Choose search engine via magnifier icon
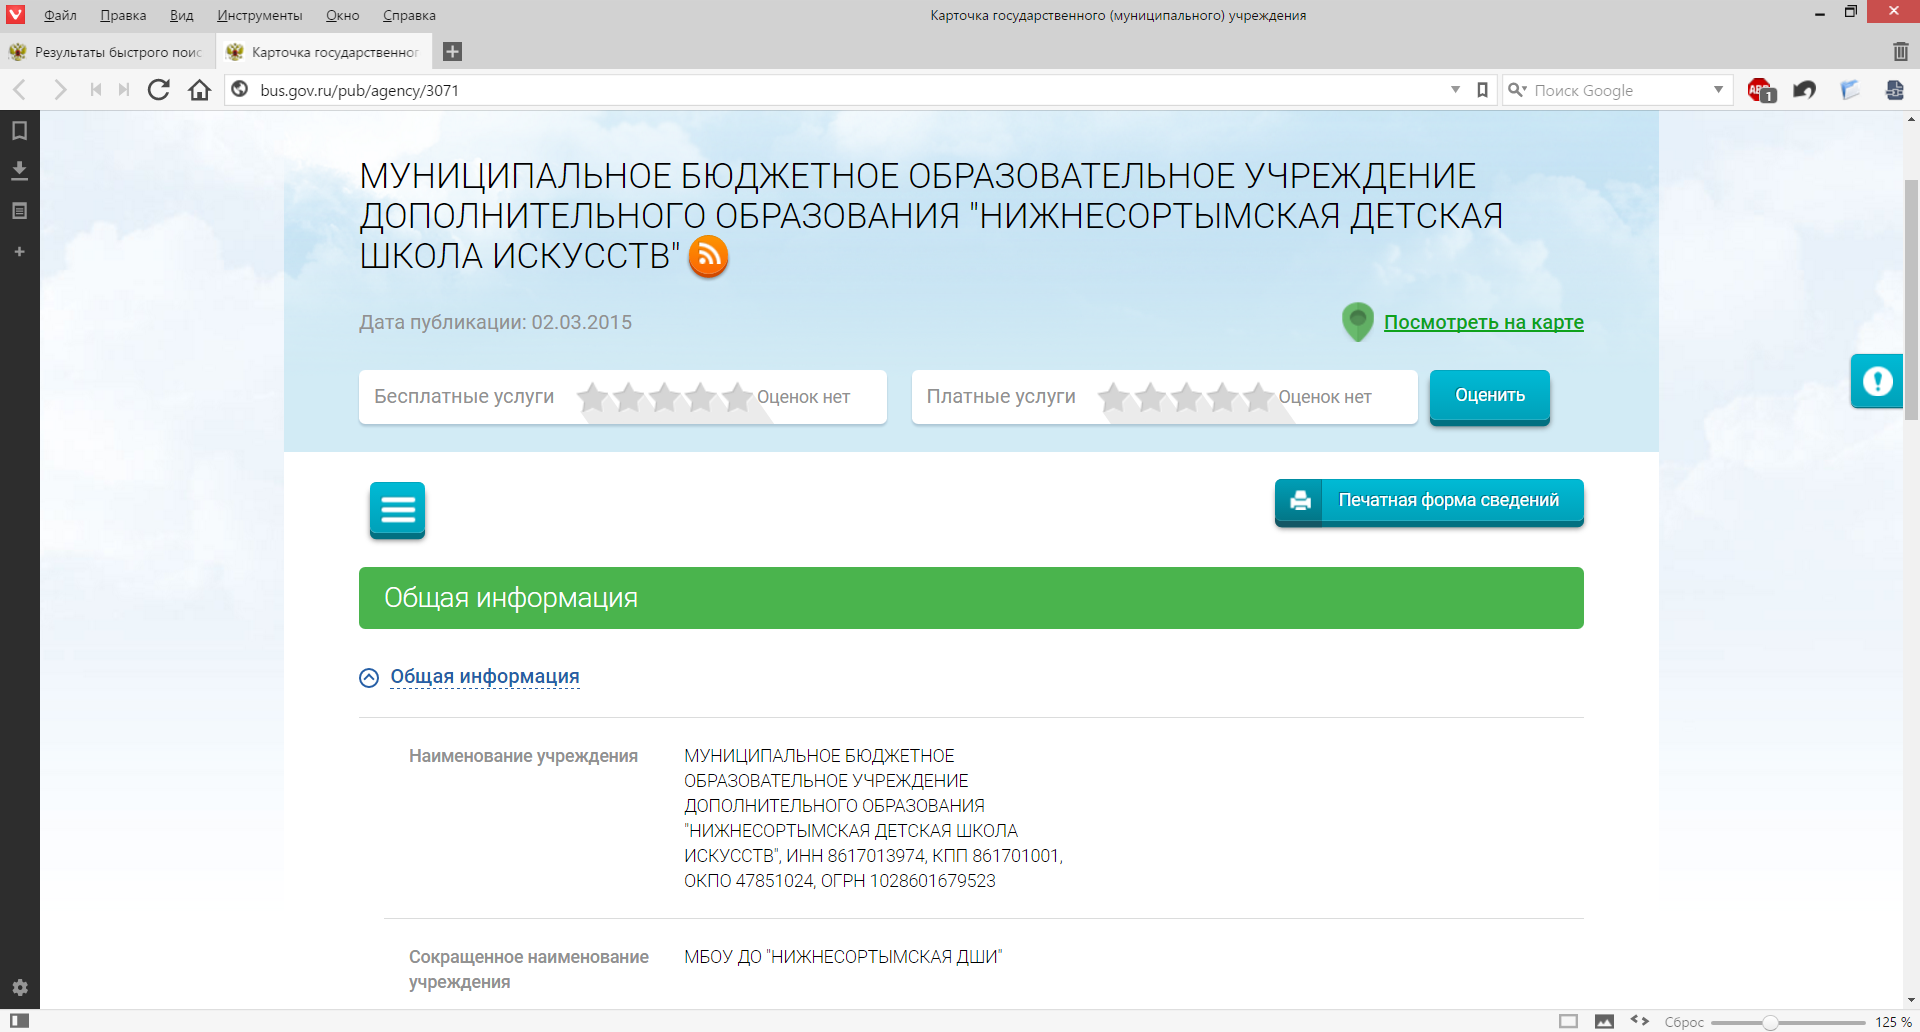1920x1032 pixels. point(1517,90)
